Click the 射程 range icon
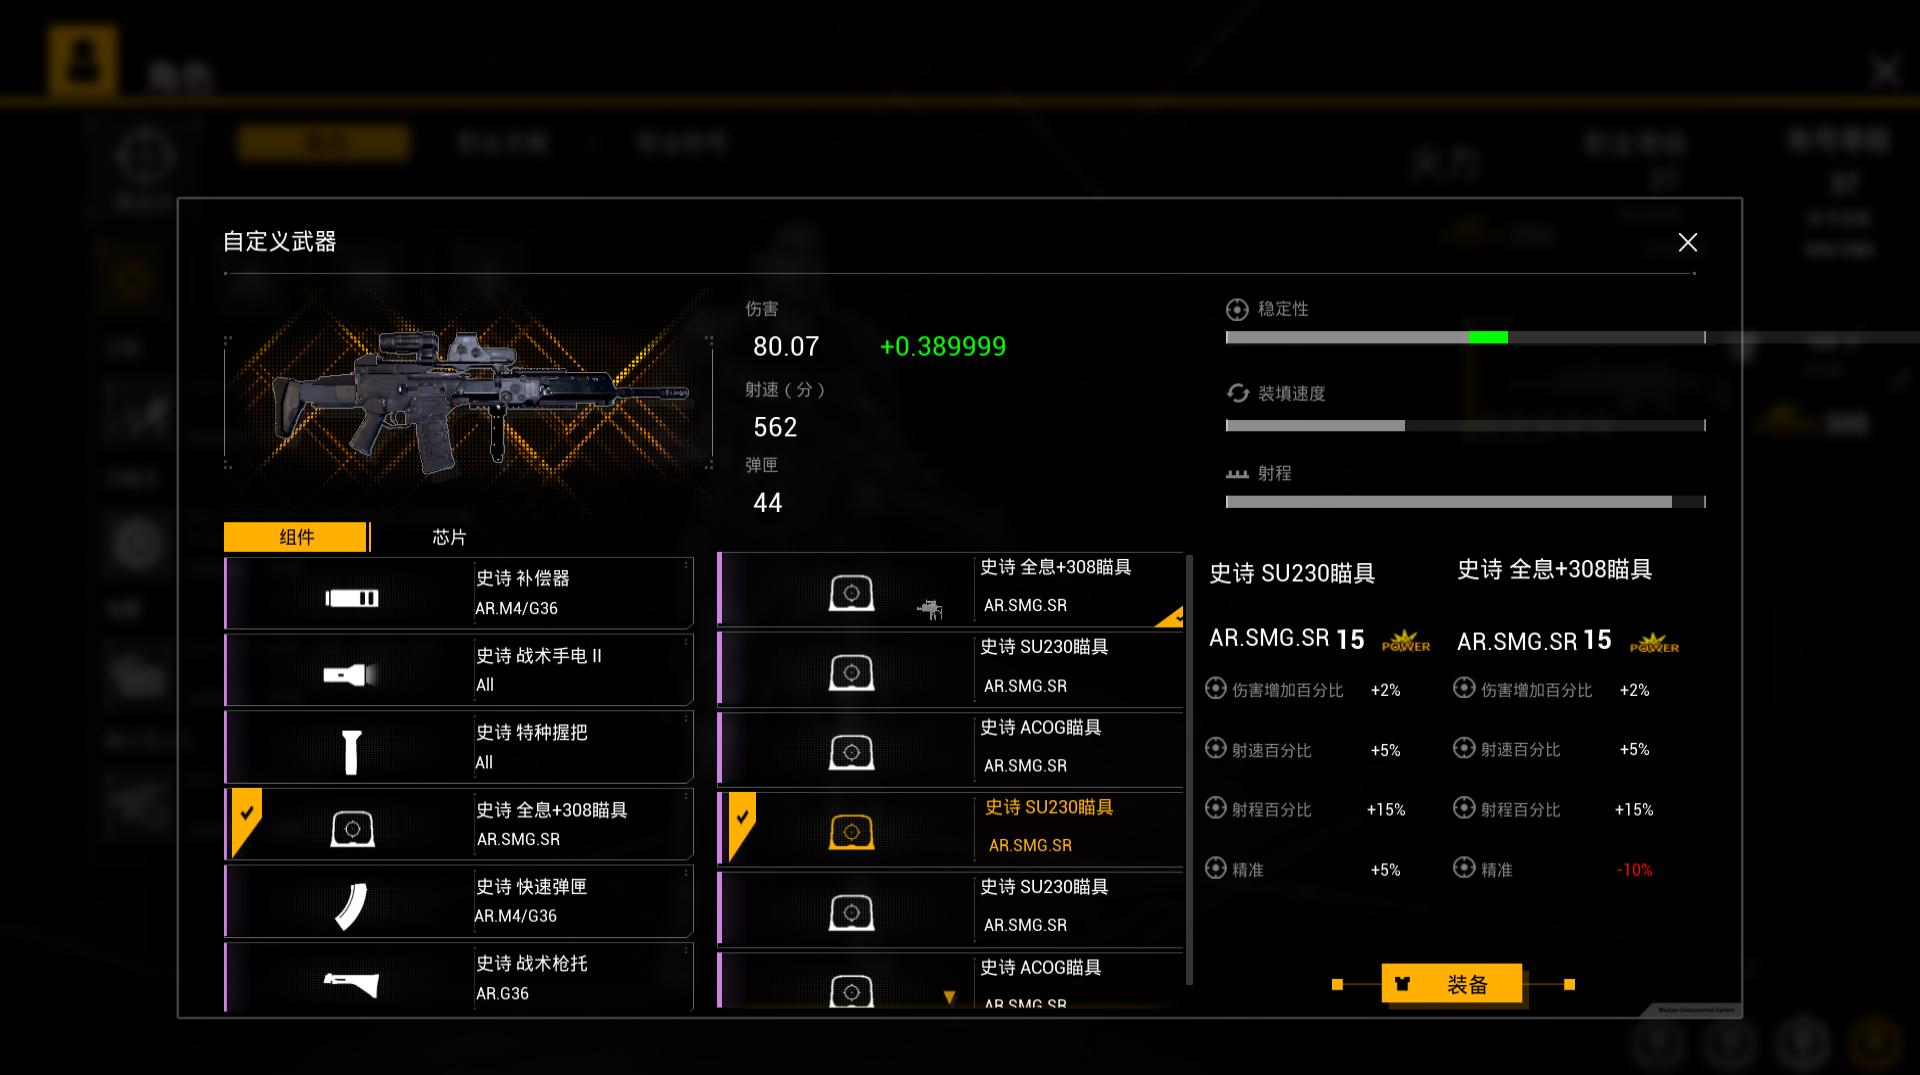This screenshot has height=1075, width=1920. [1238, 474]
